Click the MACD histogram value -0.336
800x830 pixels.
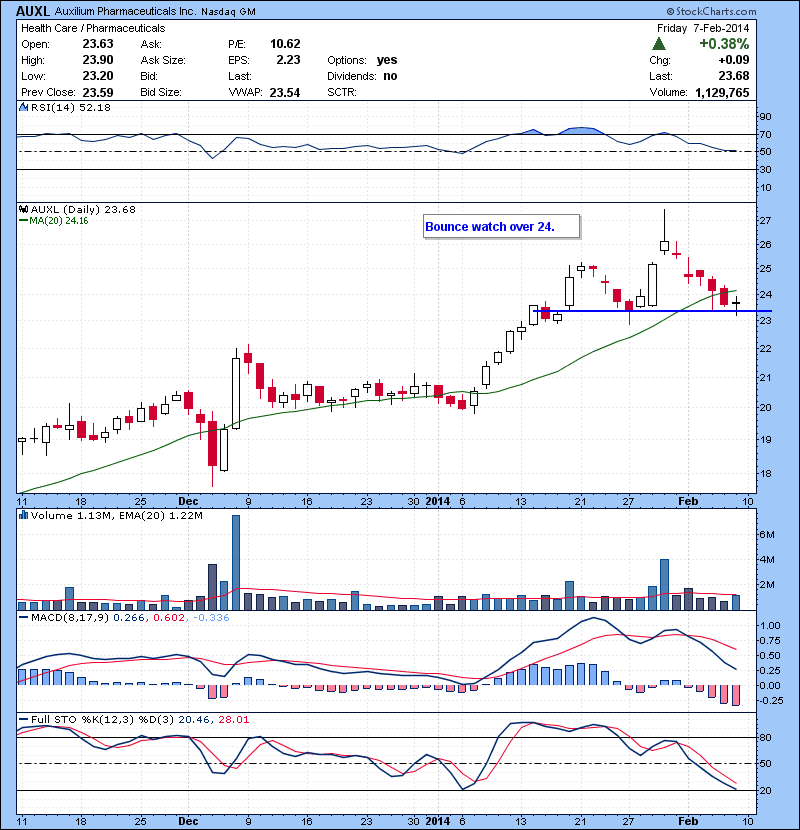coord(211,618)
